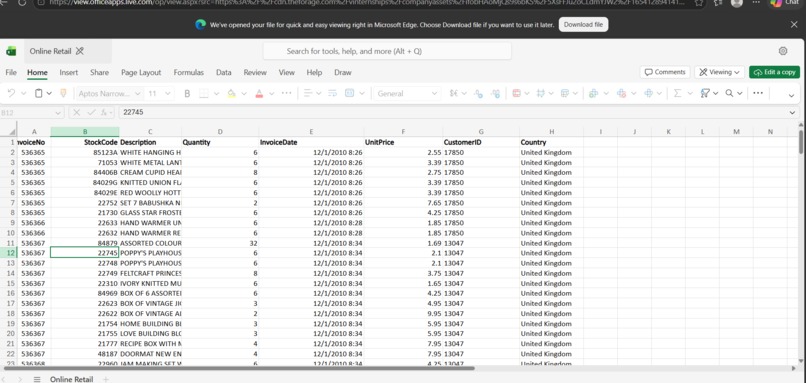Image resolution: width=806 pixels, height=383 pixels.
Task: Click Decrease Decimal icon
Action: click(479, 93)
